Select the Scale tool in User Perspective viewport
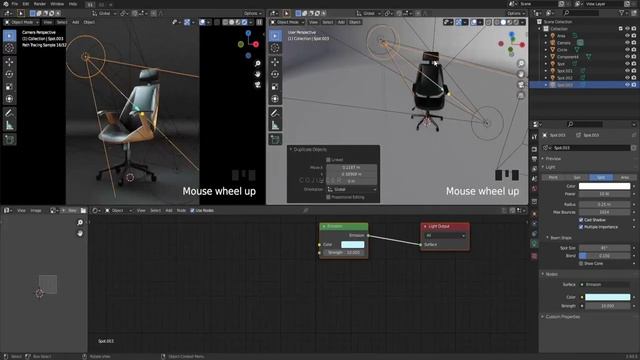 [x=275, y=87]
